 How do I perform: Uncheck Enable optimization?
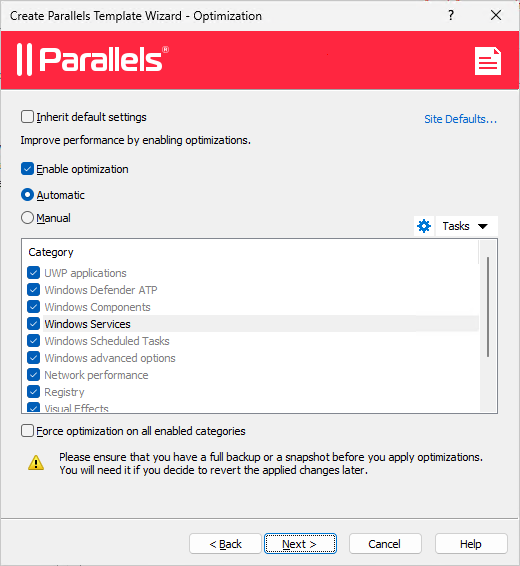coord(27,169)
